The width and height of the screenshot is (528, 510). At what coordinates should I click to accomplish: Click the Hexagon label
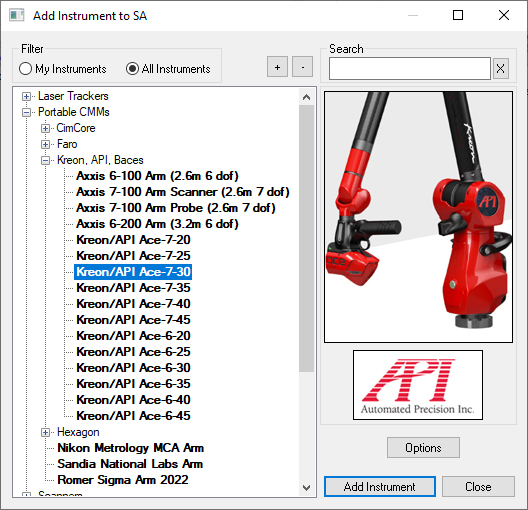(78, 432)
